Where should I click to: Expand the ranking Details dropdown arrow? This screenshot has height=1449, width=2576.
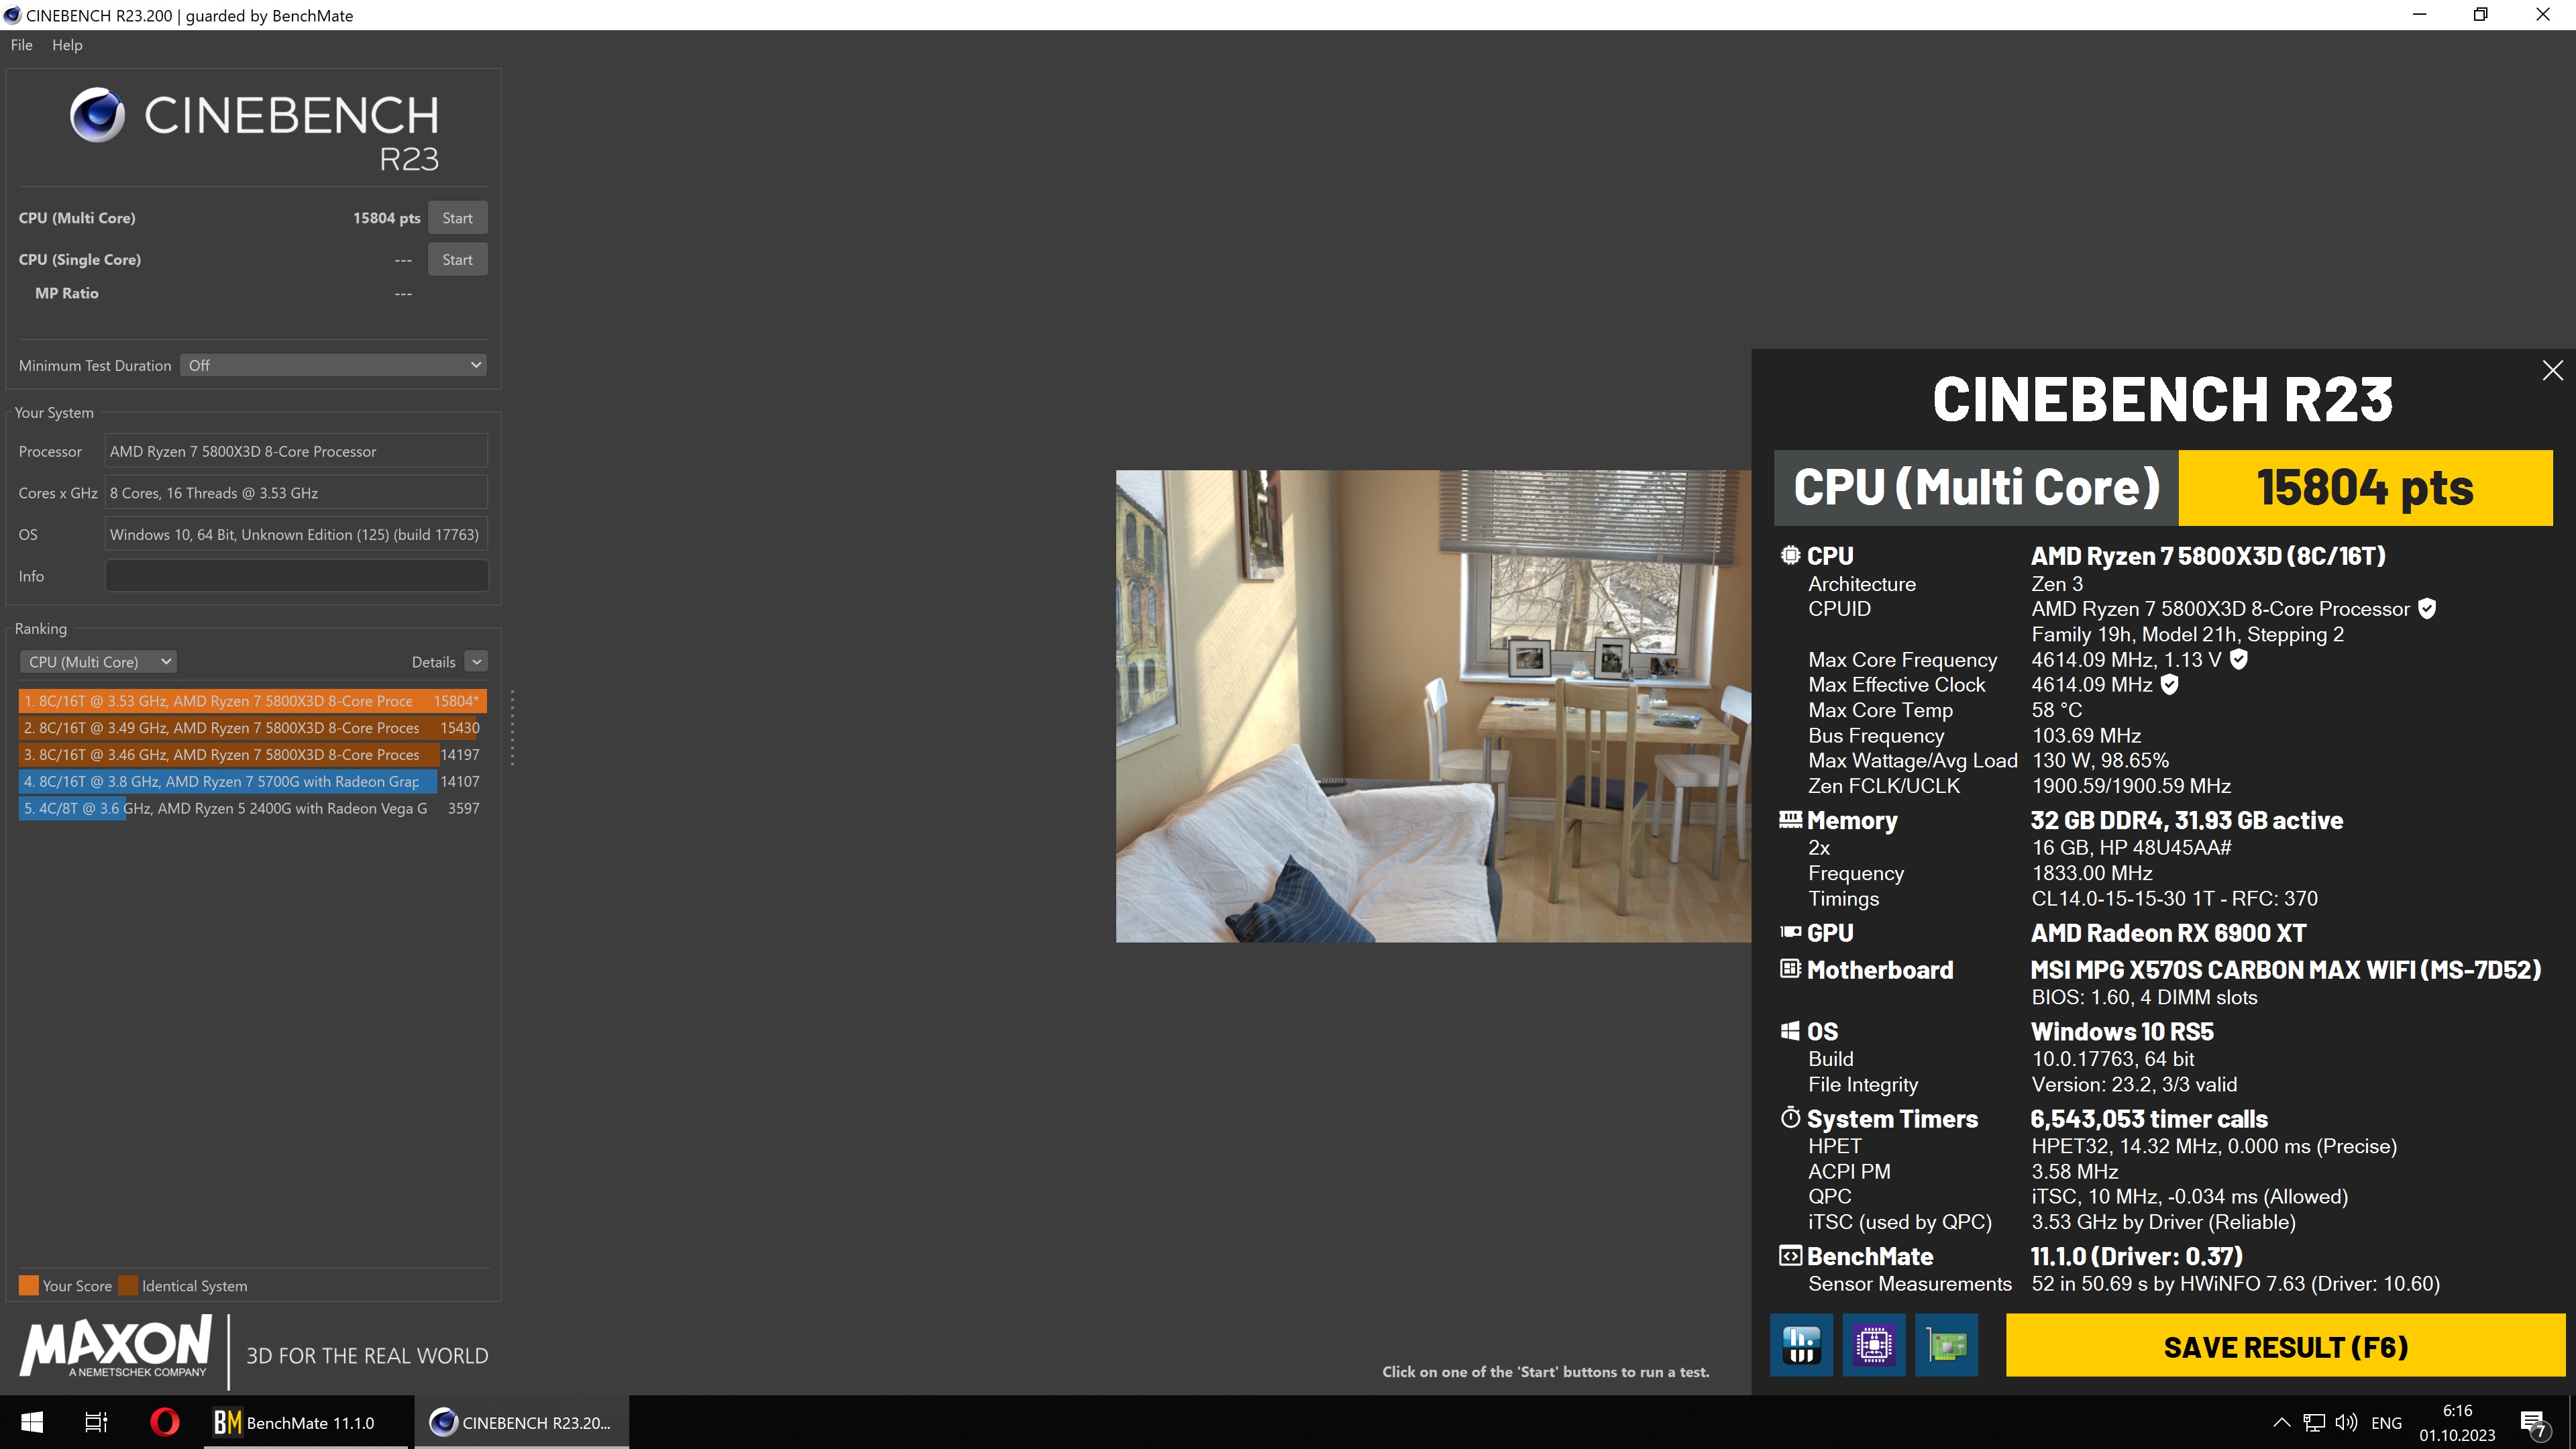click(x=477, y=662)
